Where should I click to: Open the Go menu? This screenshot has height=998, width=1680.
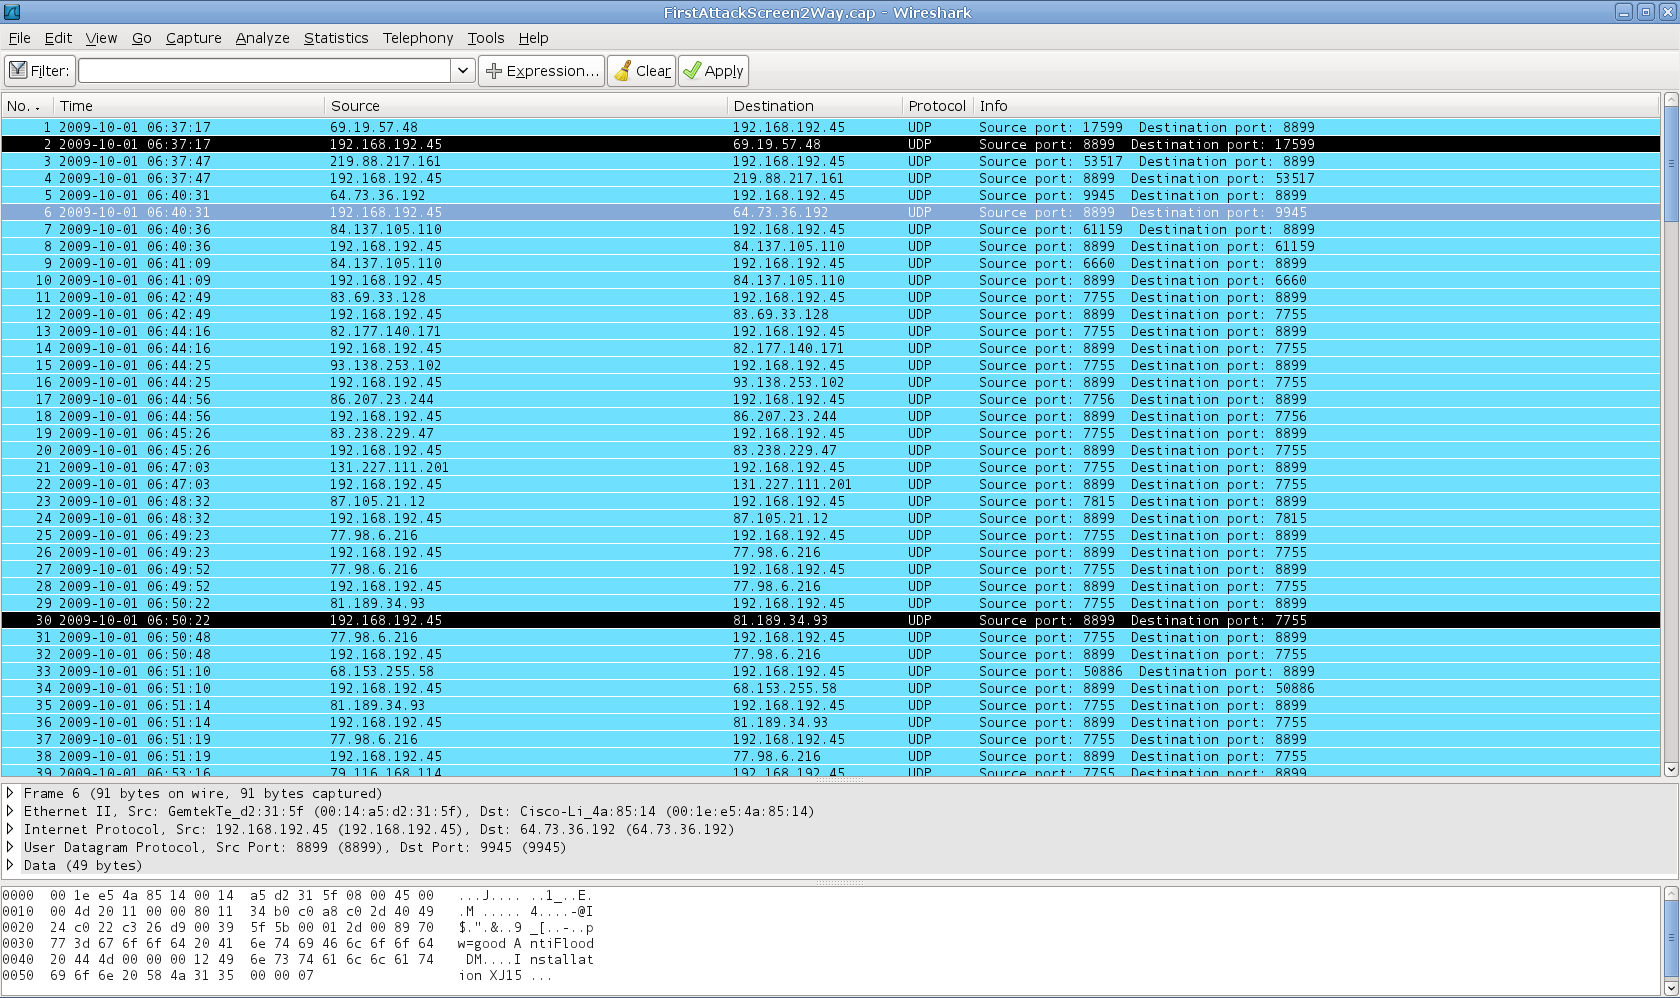pos(141,38)
